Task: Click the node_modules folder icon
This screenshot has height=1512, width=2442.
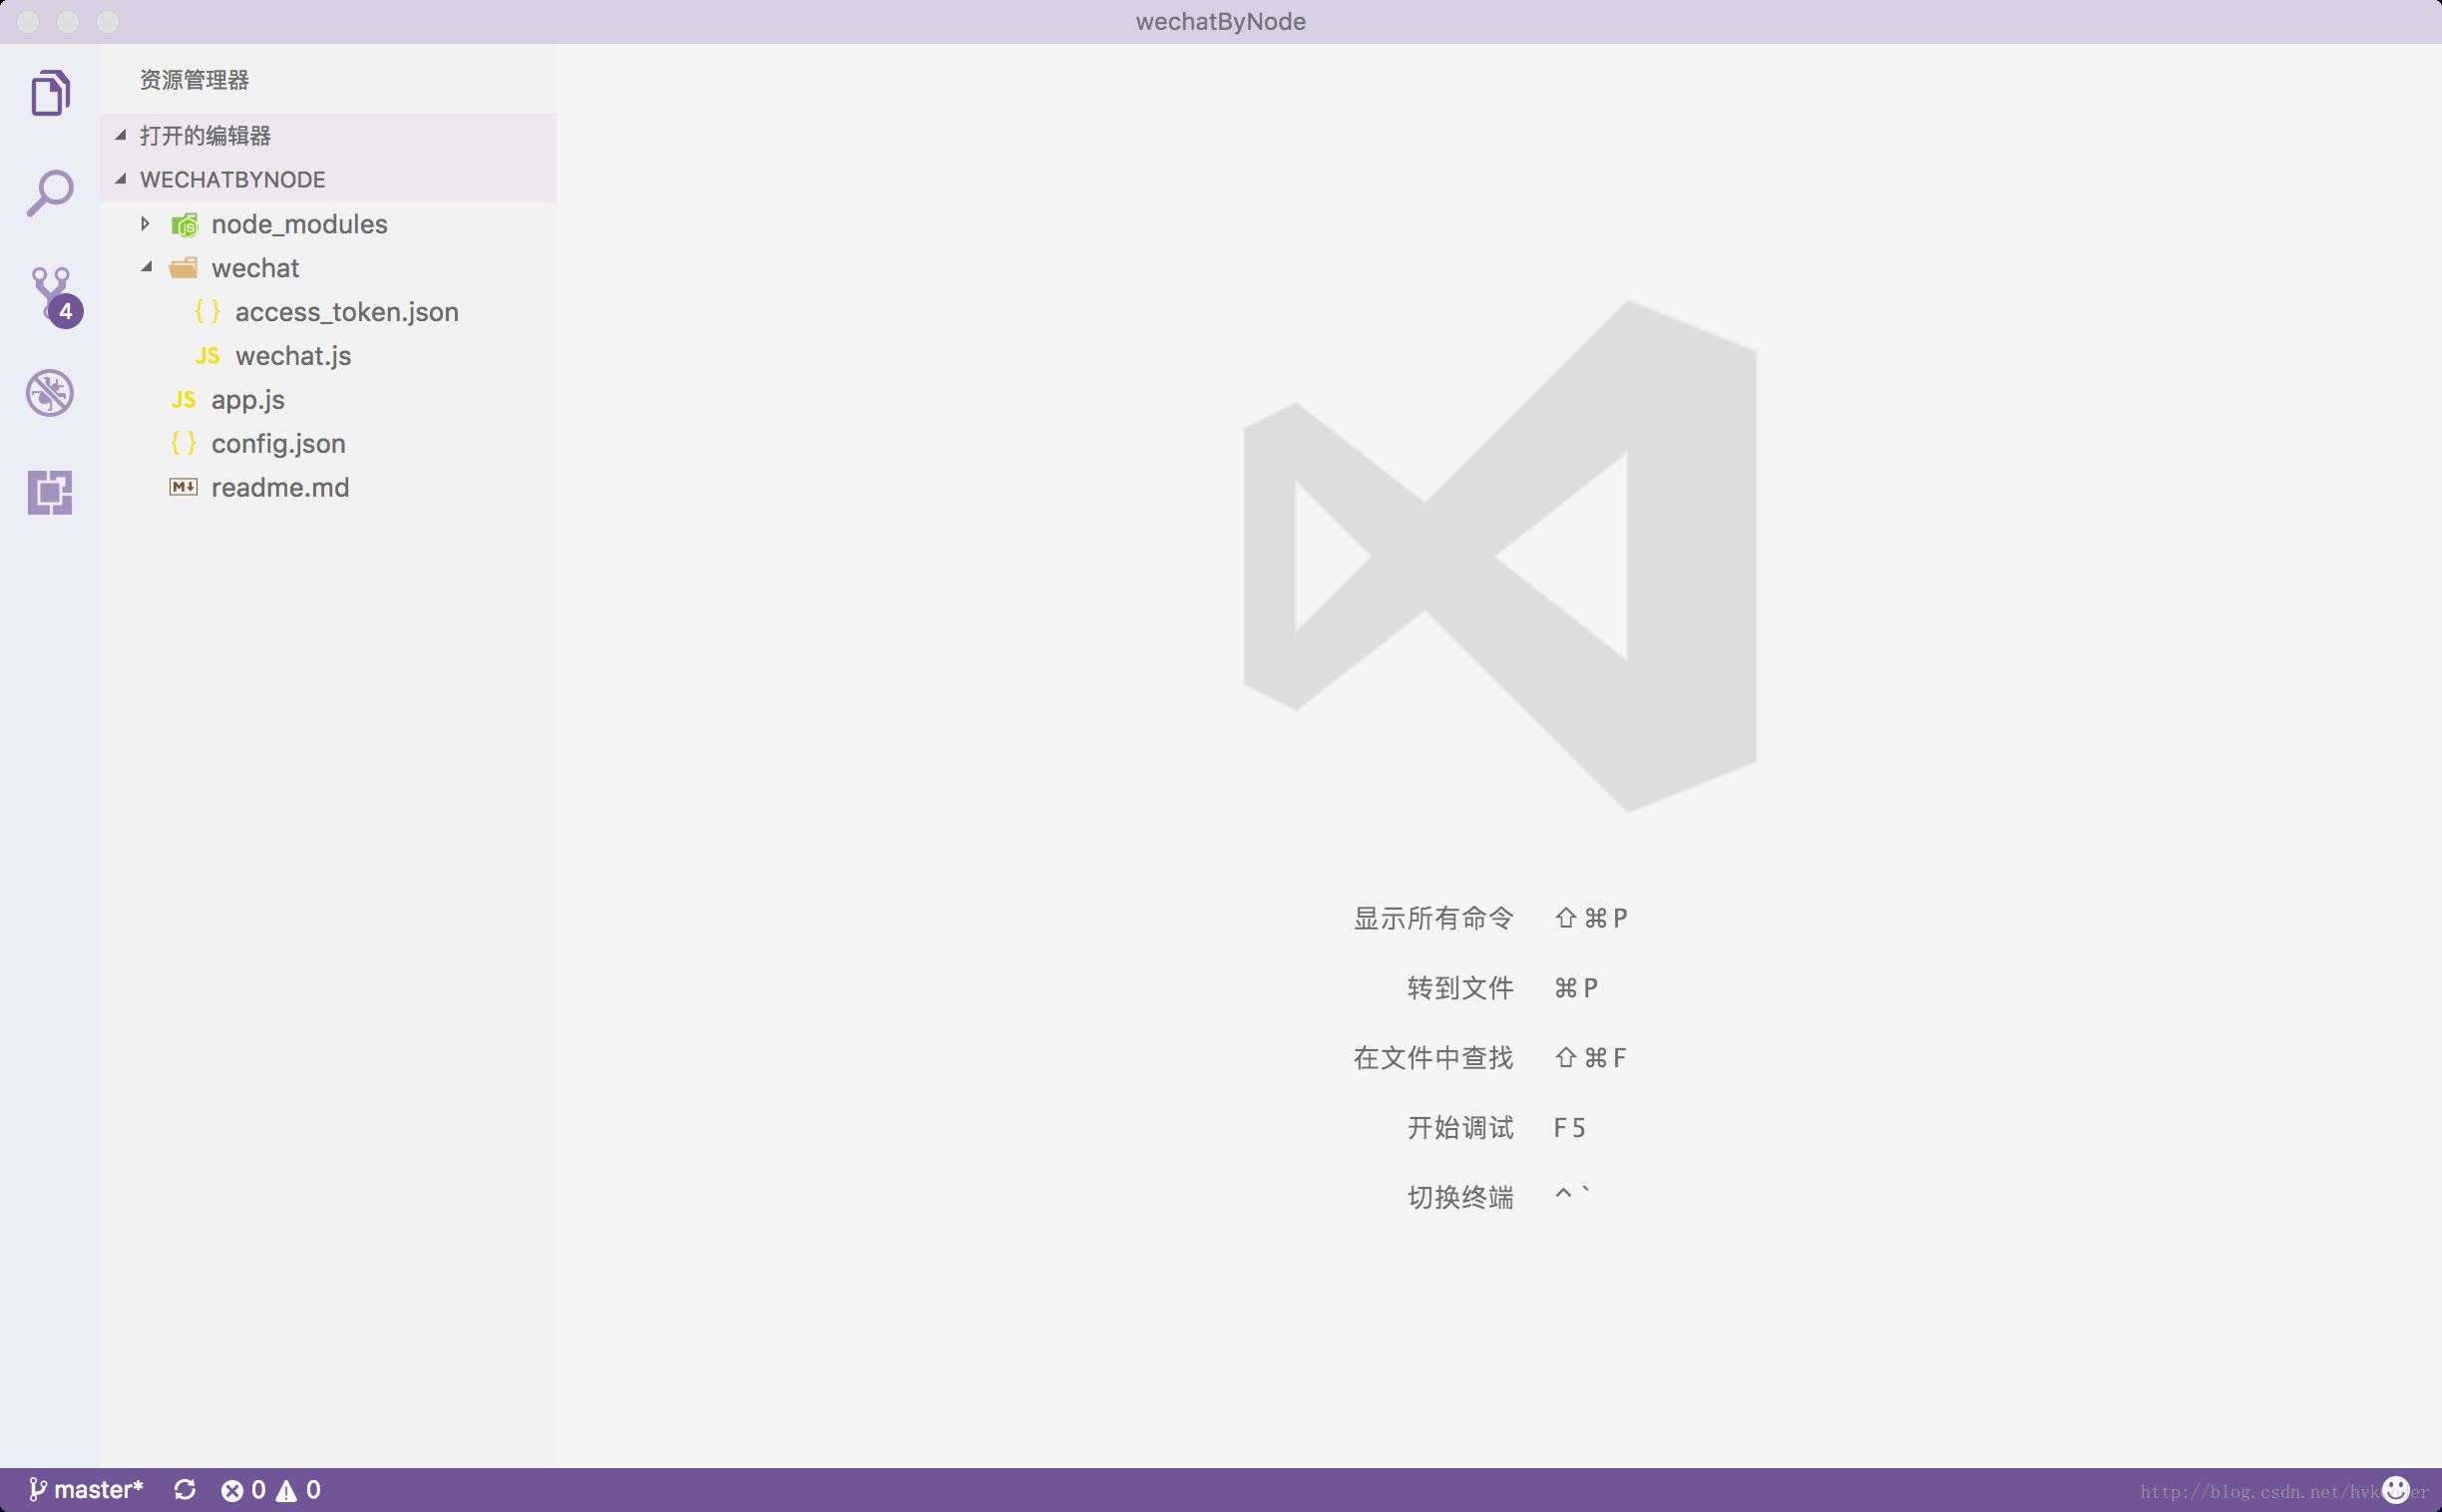Action: click(x=184, y=225)
